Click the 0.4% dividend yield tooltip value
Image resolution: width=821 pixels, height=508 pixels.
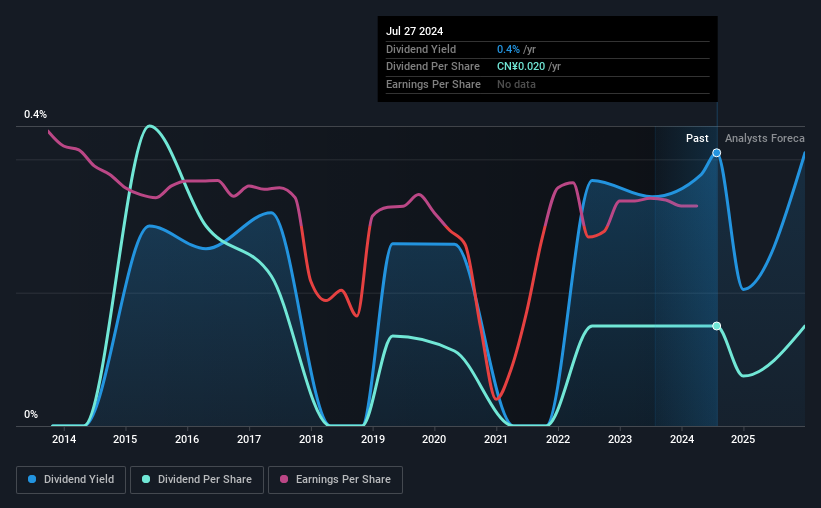508,49
